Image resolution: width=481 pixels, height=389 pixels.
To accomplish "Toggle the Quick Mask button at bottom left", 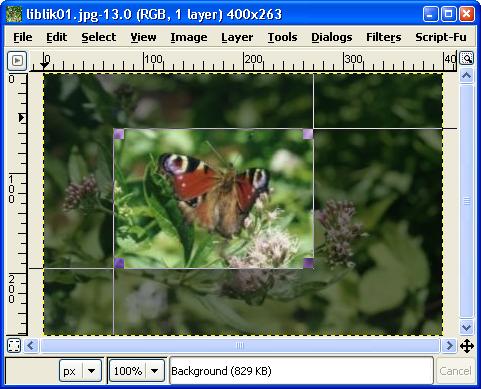I will pos(14,346).
